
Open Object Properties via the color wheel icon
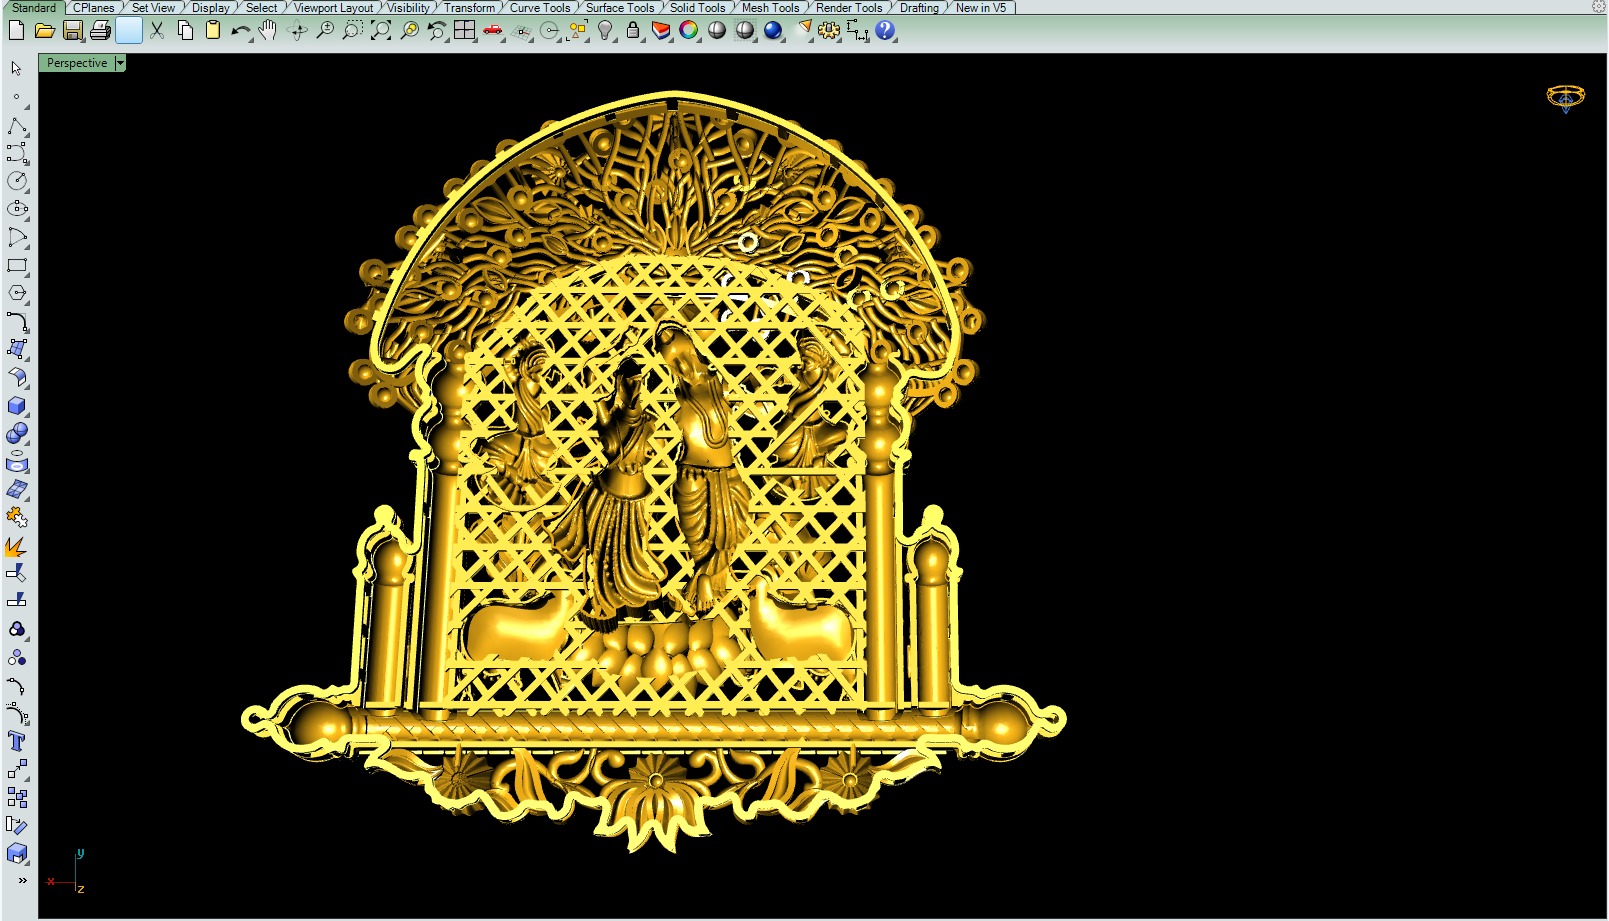pos(689,31)
